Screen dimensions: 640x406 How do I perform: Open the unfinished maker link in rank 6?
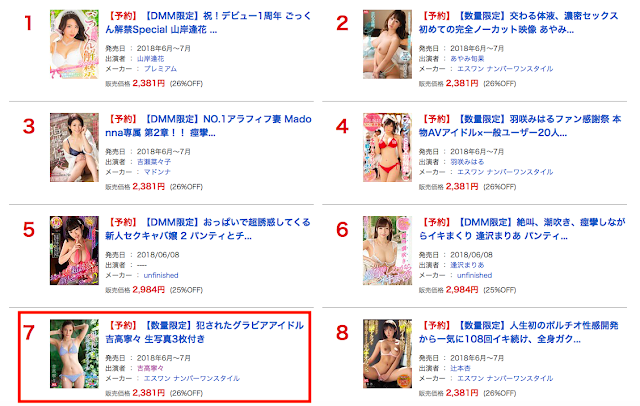474,275
